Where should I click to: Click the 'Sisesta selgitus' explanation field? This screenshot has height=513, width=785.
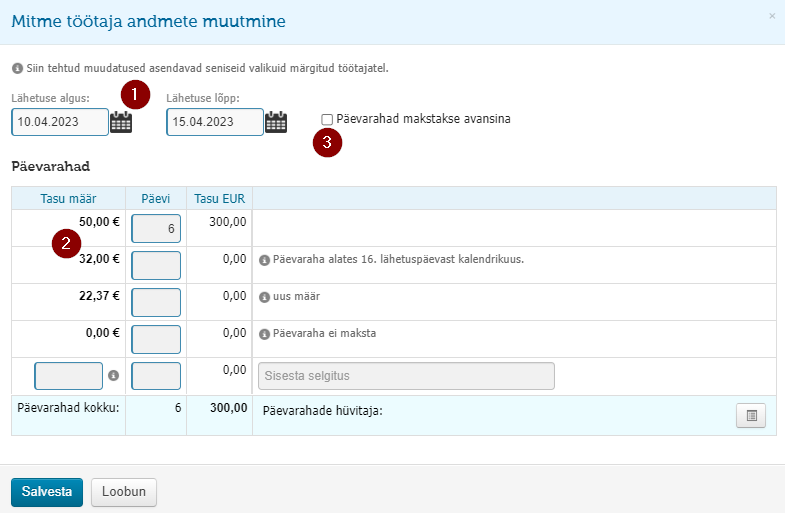(x=406, y=376)
